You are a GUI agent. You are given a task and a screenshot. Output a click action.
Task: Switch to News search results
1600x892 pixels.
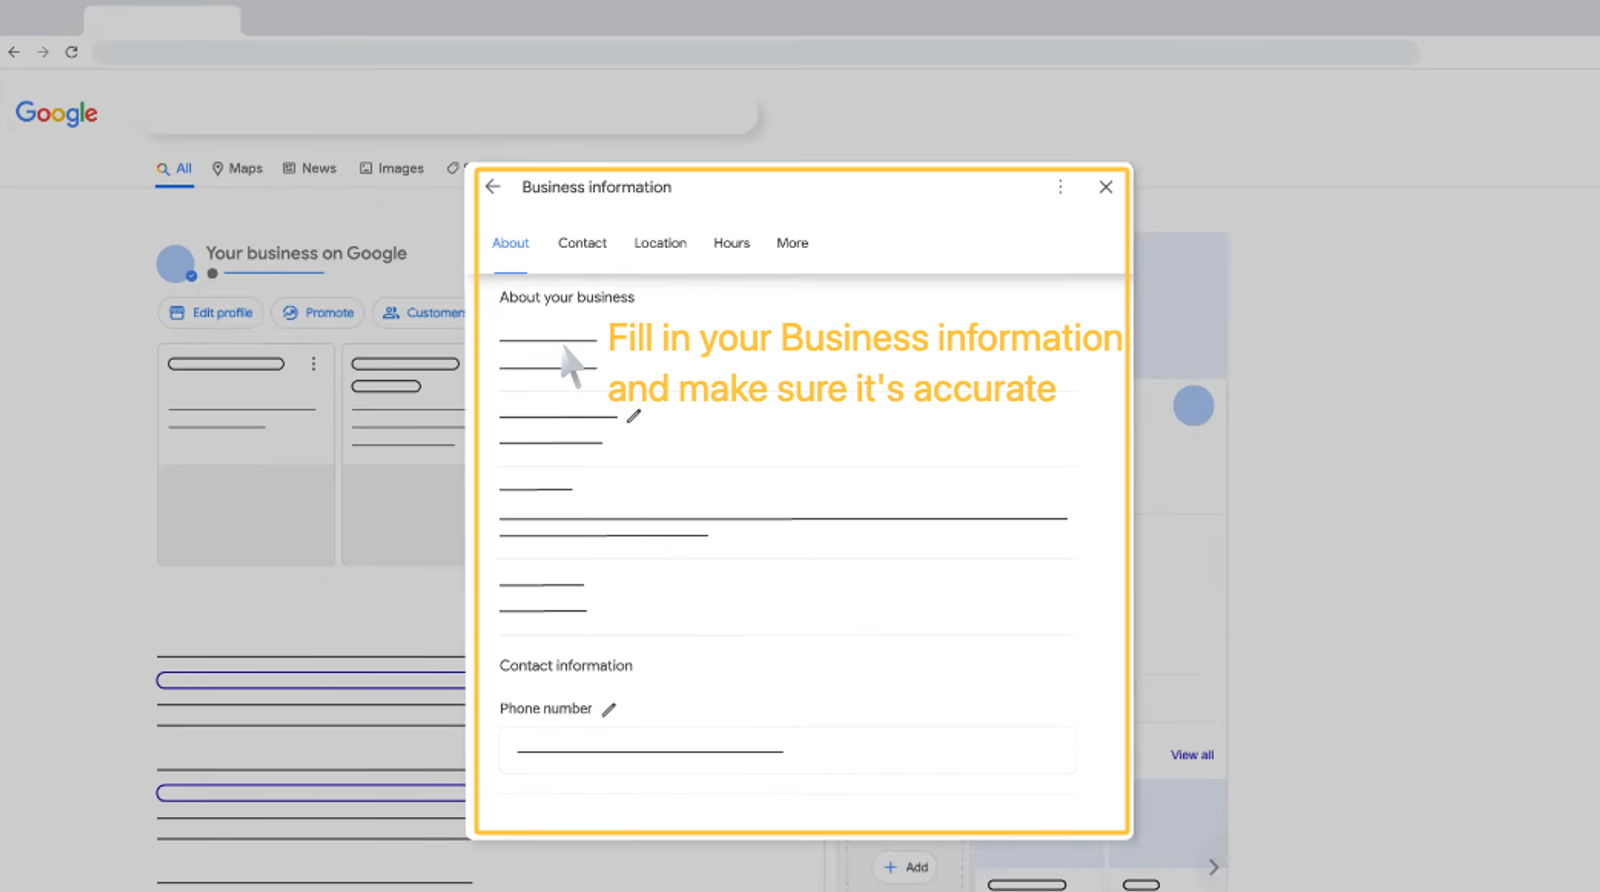(x=310, y=169)
